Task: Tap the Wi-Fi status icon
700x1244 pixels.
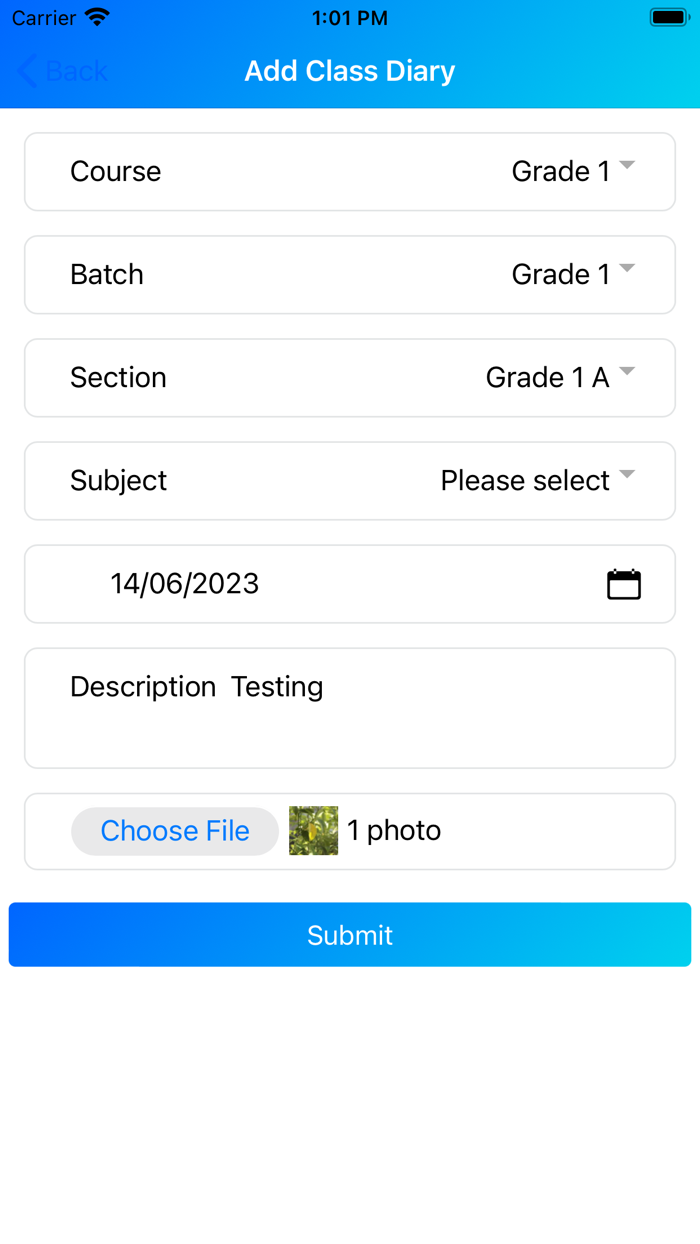Action: coord(97,18)
